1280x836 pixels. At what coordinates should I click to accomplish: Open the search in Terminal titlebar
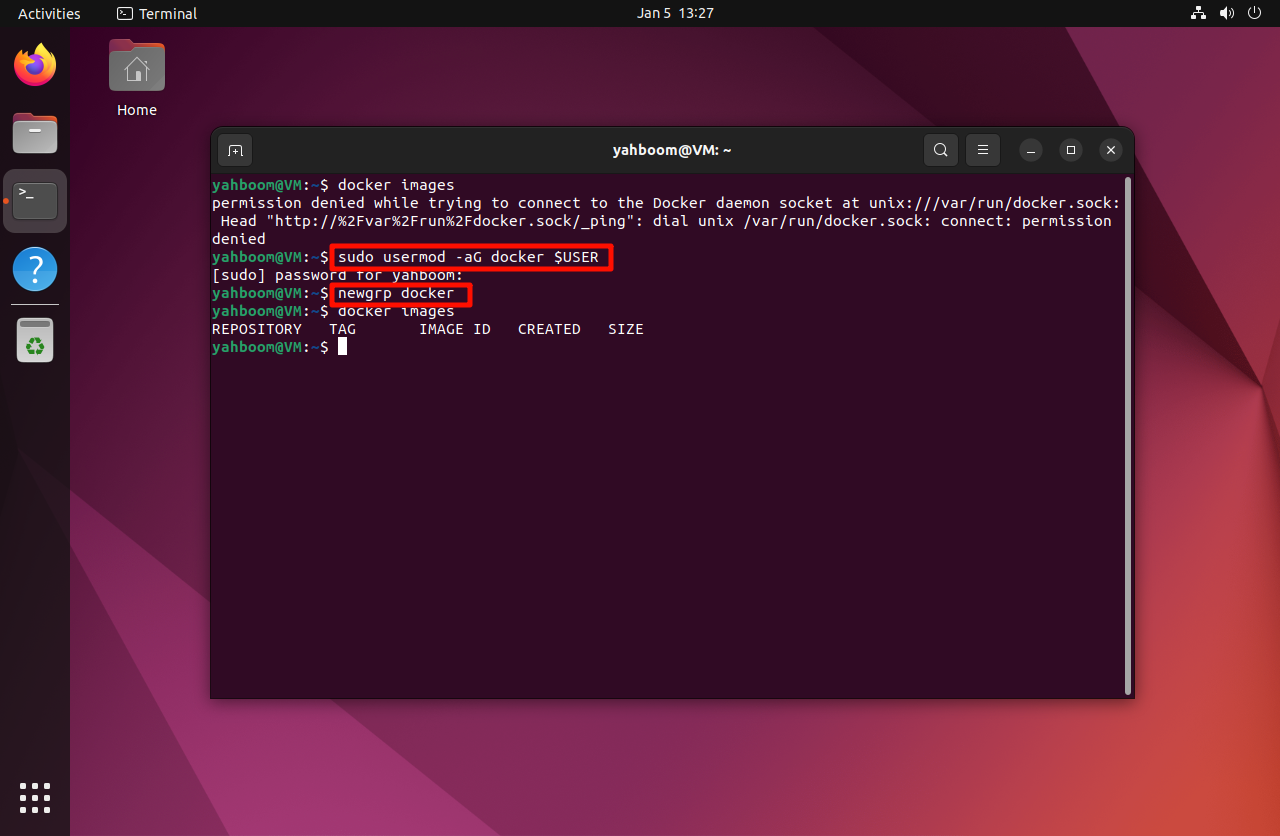(940, 149)
